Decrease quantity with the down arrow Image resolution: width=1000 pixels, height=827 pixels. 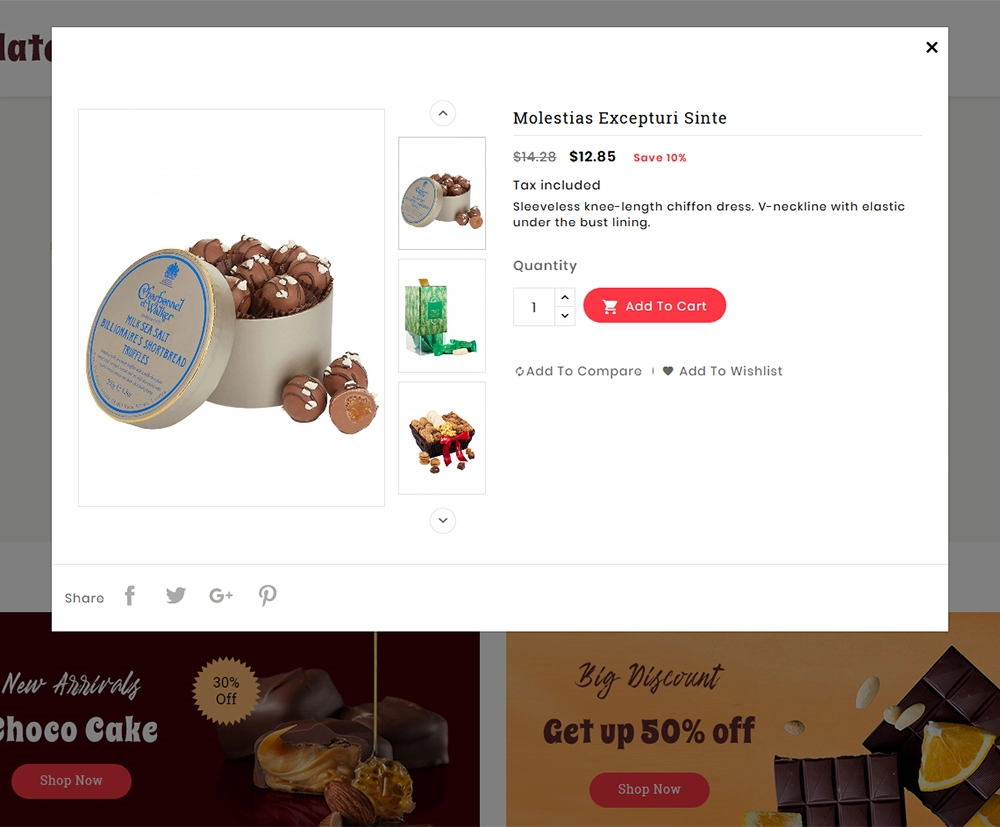coord(565,316)
